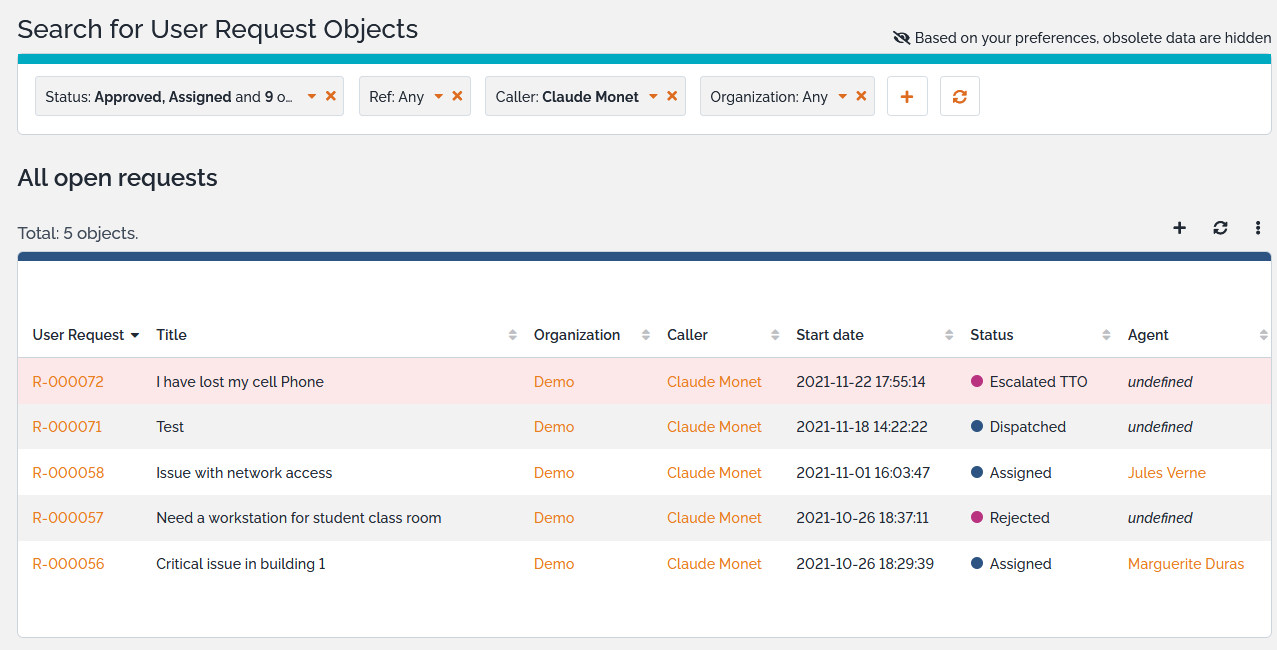Delete the Ref filter using its X

pos(457,96)
